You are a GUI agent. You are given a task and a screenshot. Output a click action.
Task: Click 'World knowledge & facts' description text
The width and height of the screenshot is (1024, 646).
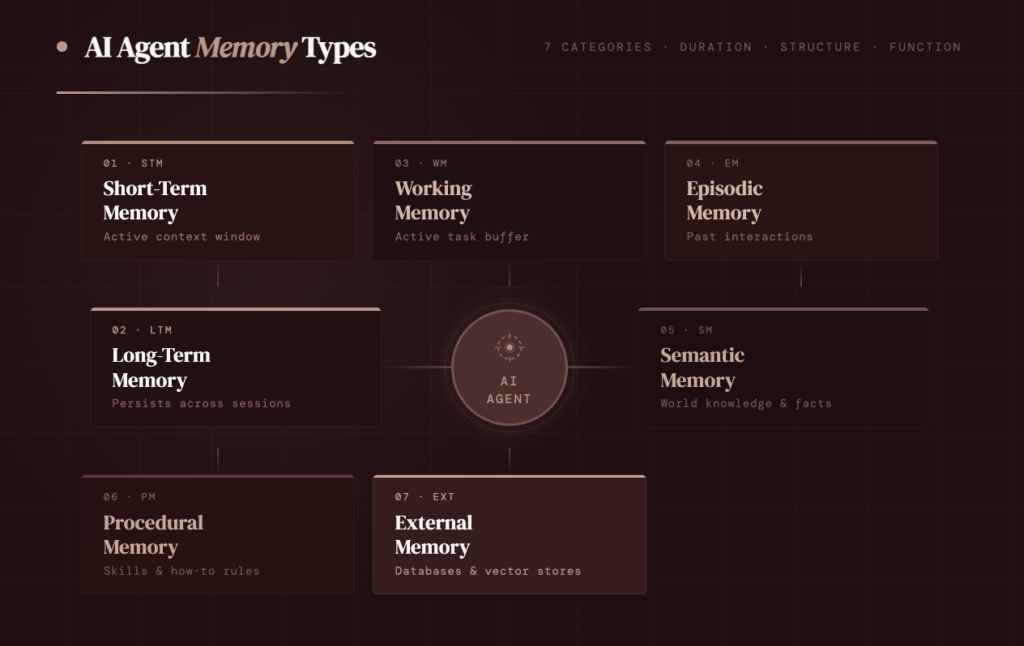[x=746, y=404]
